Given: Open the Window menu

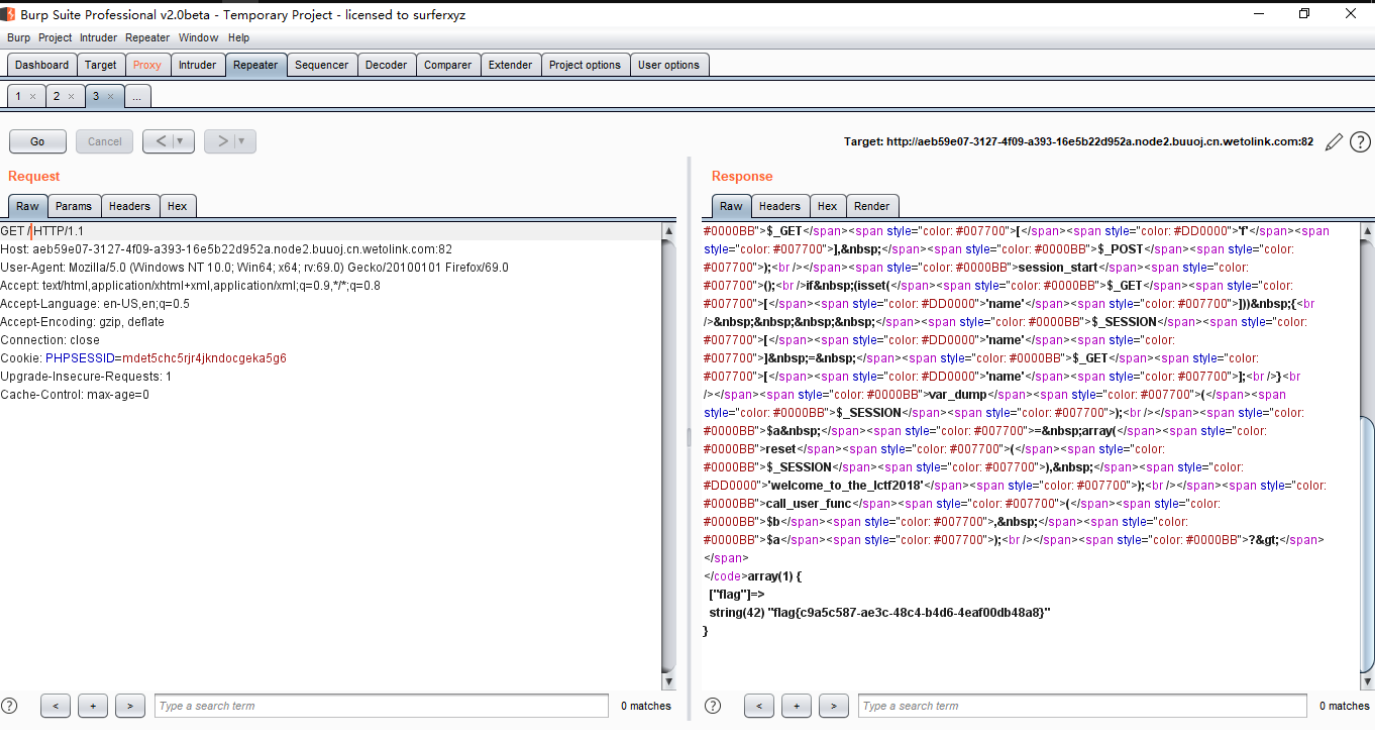Looking at the screenshot, I should (198, 38).
